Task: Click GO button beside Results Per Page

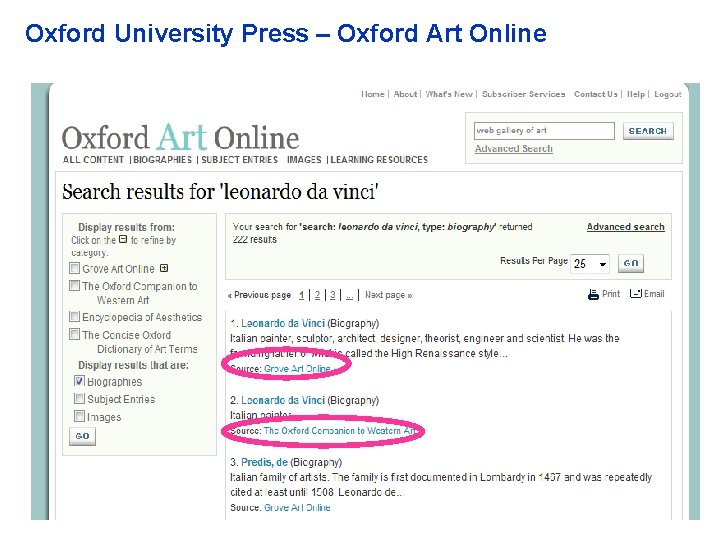Action: point(631,264)
